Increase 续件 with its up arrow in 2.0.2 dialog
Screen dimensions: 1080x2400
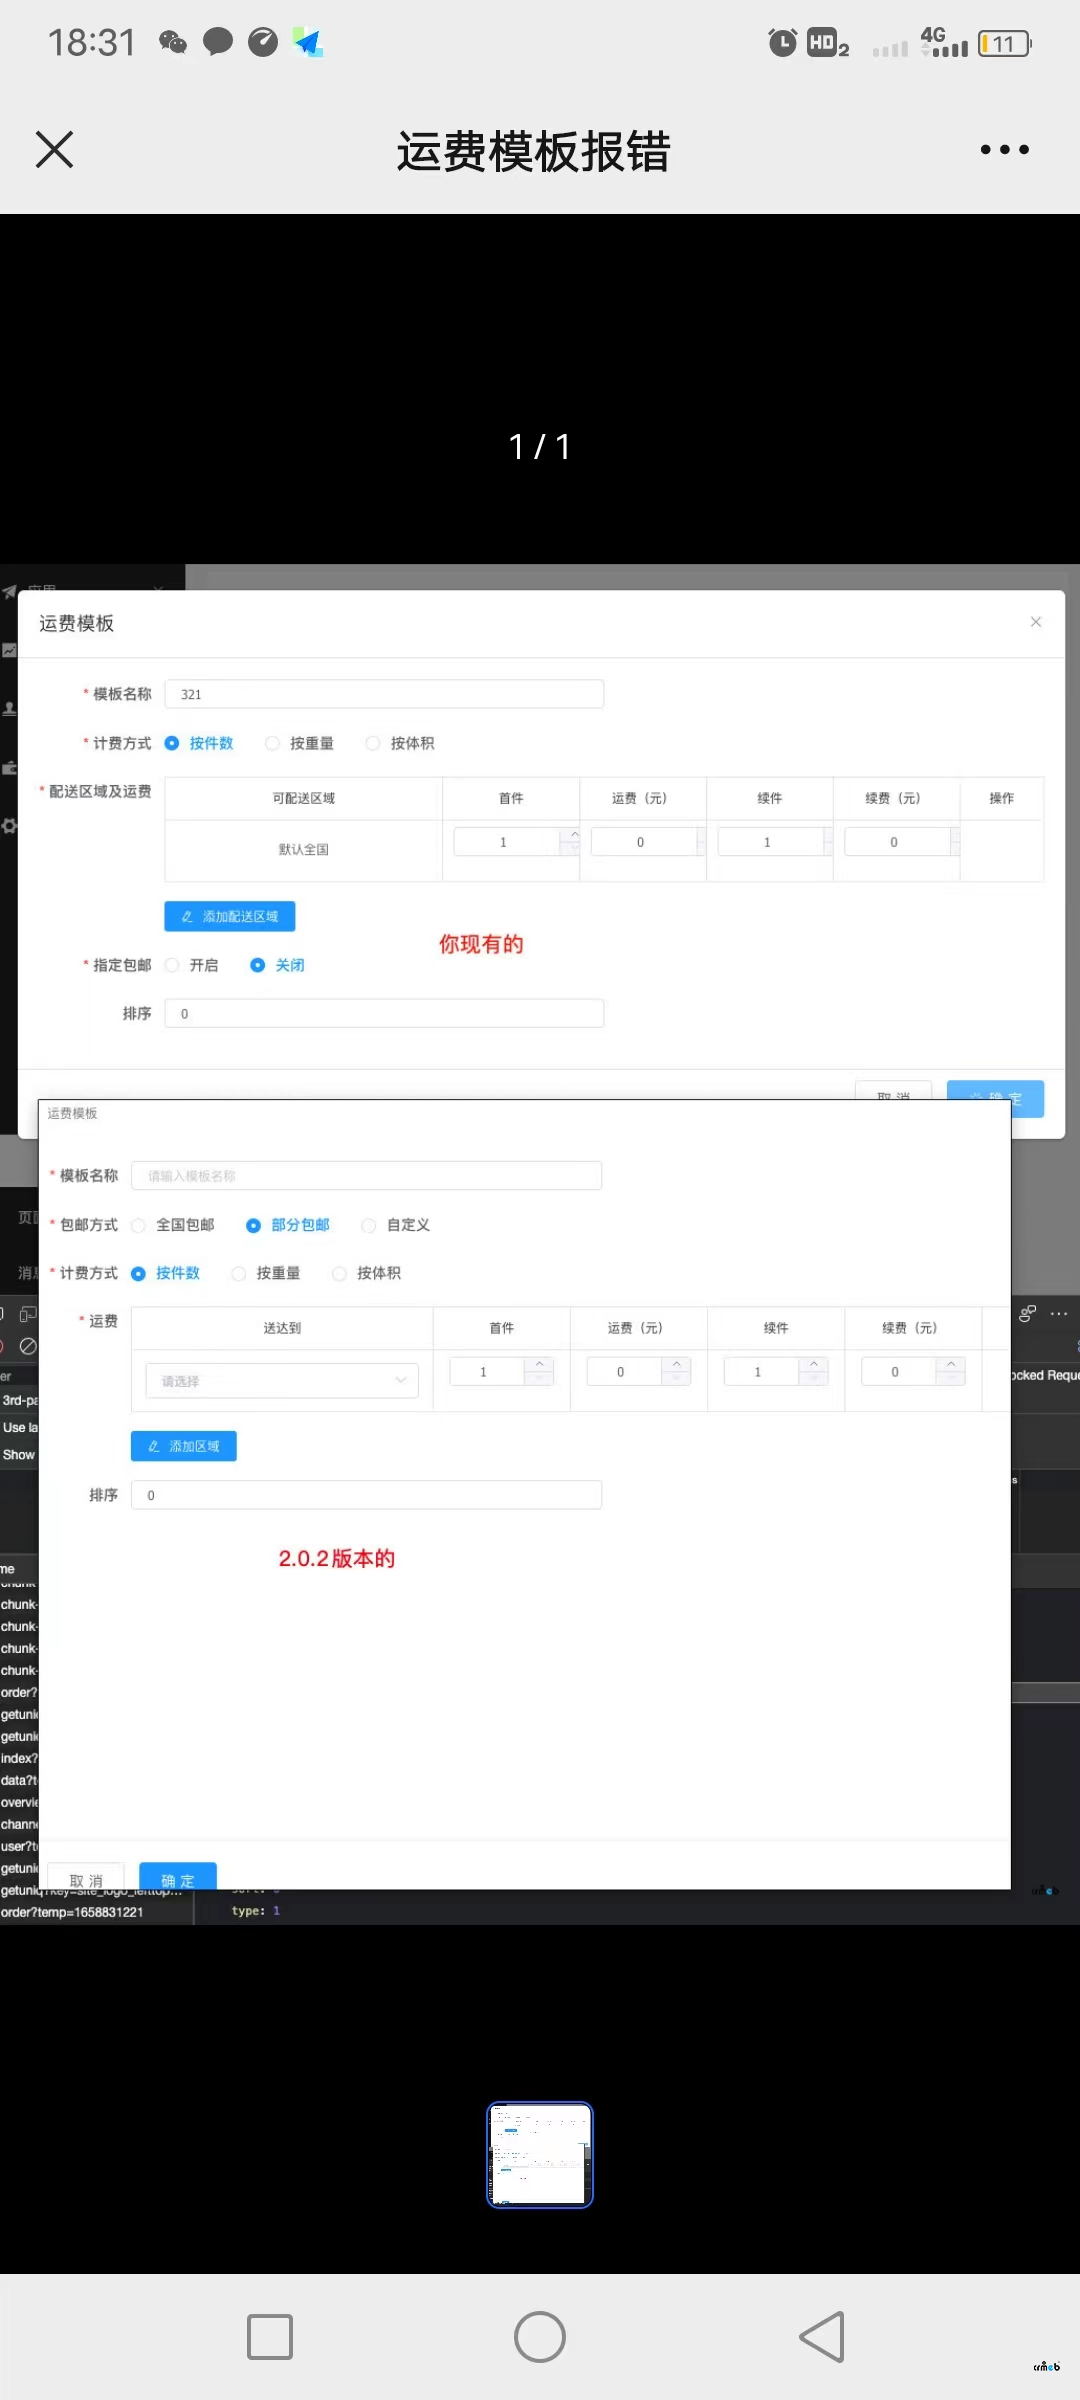coord(814,1364)
